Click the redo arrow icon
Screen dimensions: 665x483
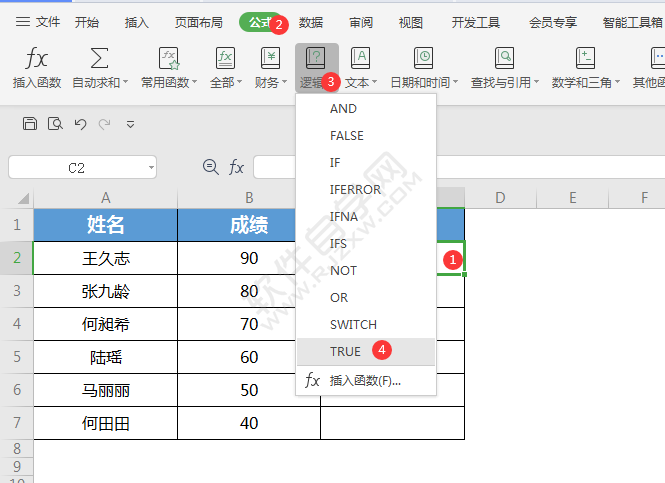pos(104,124)
